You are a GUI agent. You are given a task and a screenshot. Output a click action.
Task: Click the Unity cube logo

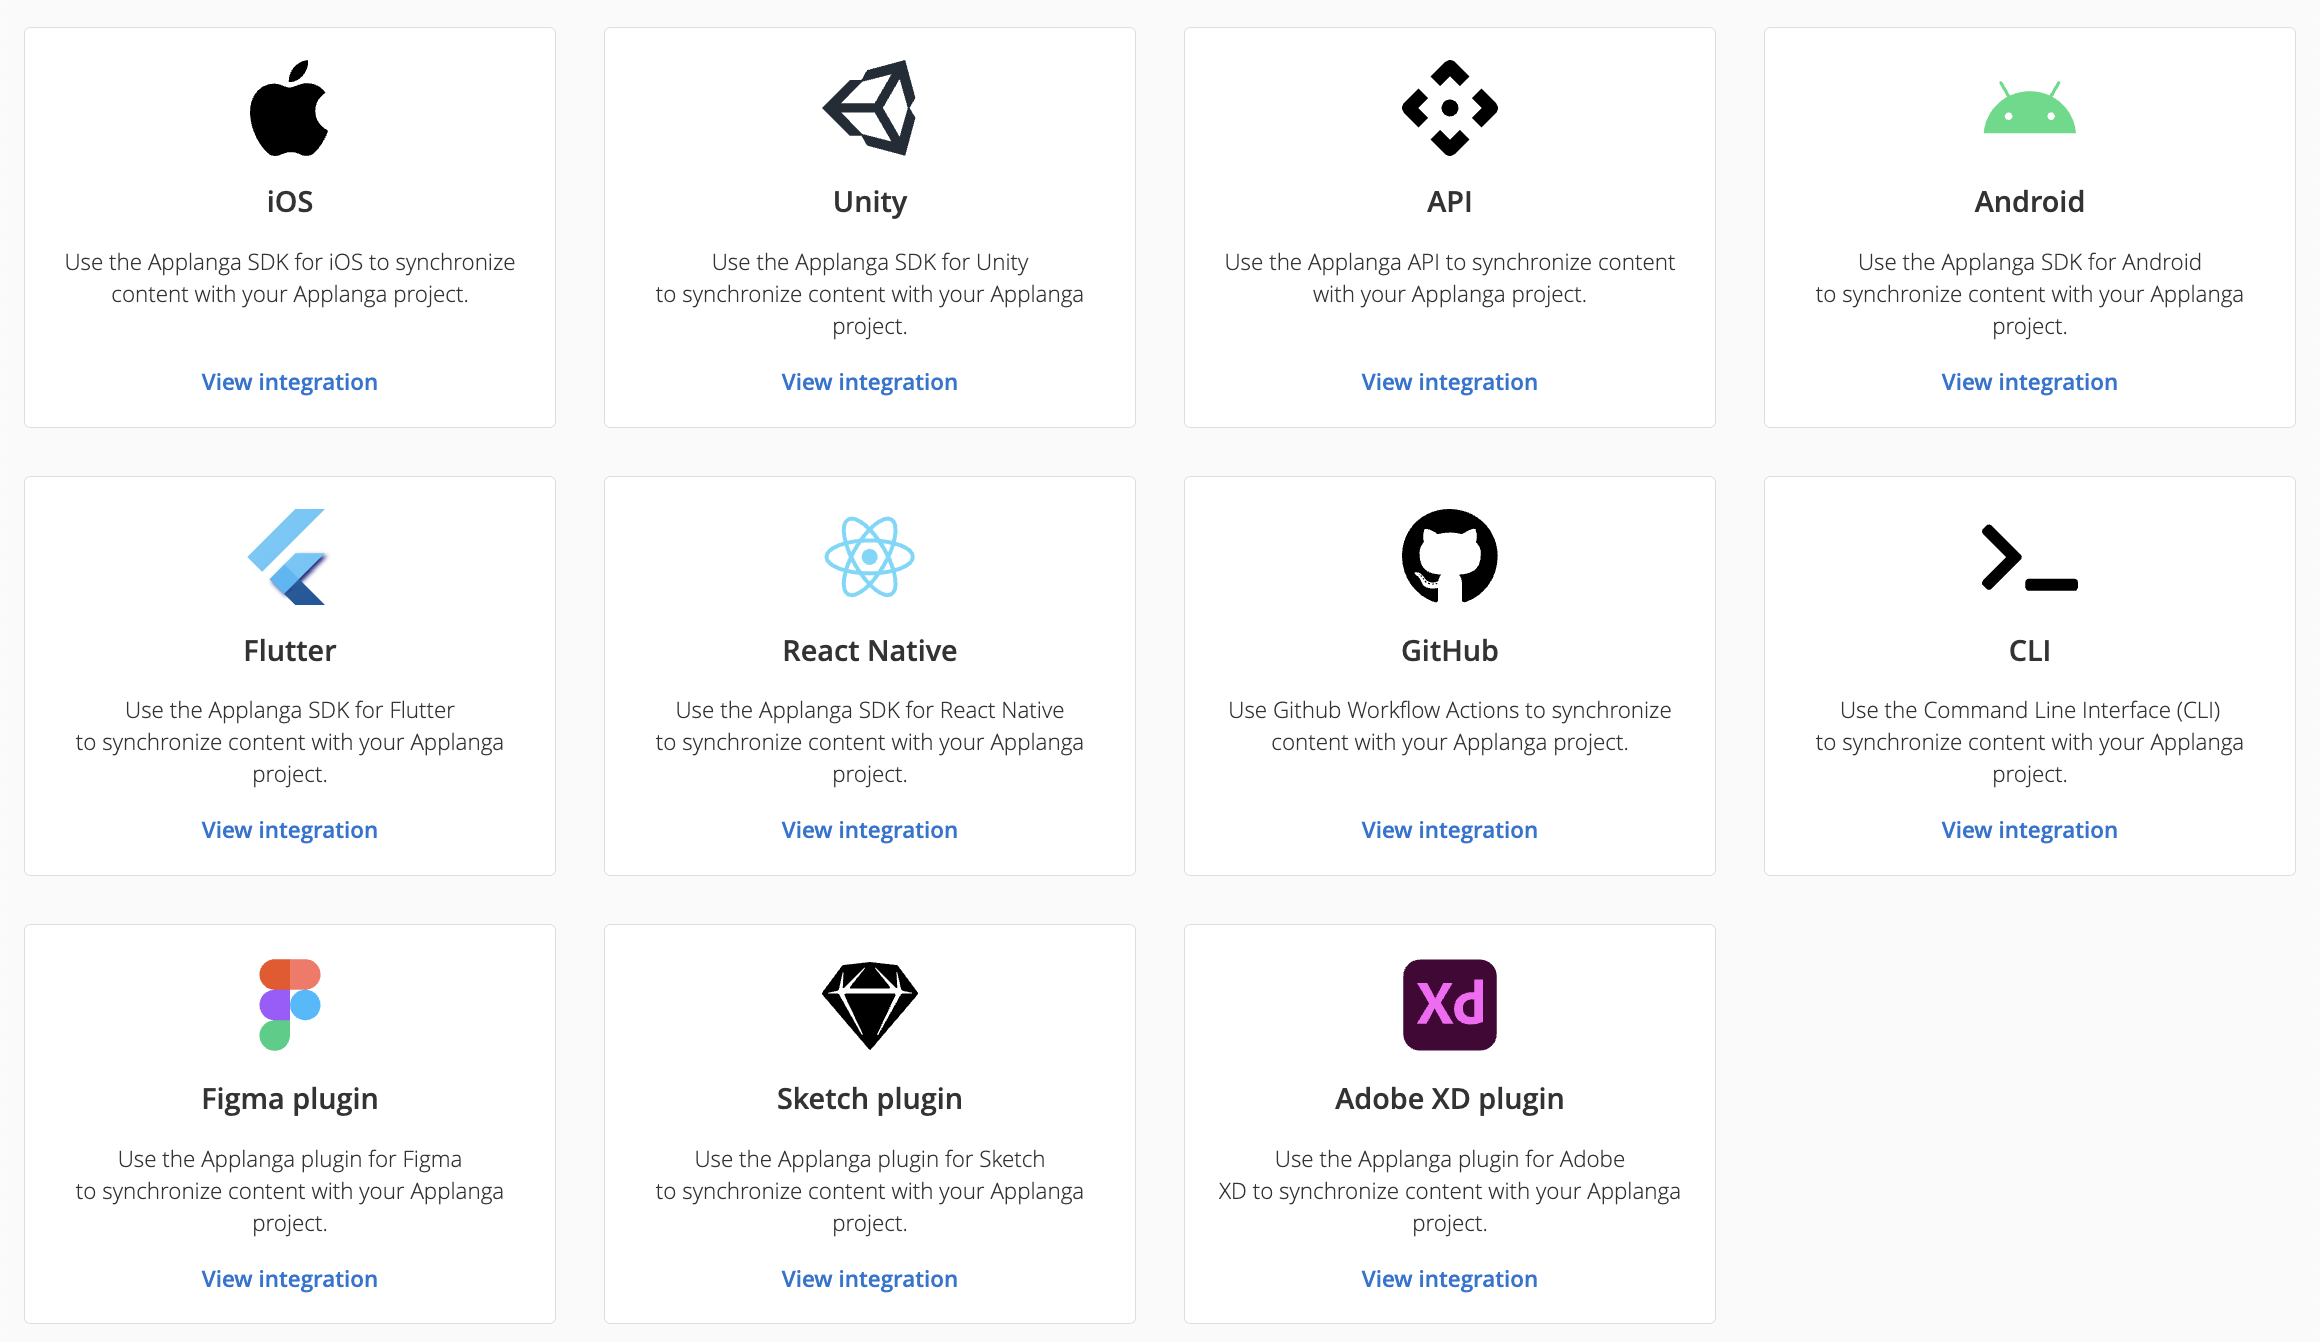(x=869, y=108)
